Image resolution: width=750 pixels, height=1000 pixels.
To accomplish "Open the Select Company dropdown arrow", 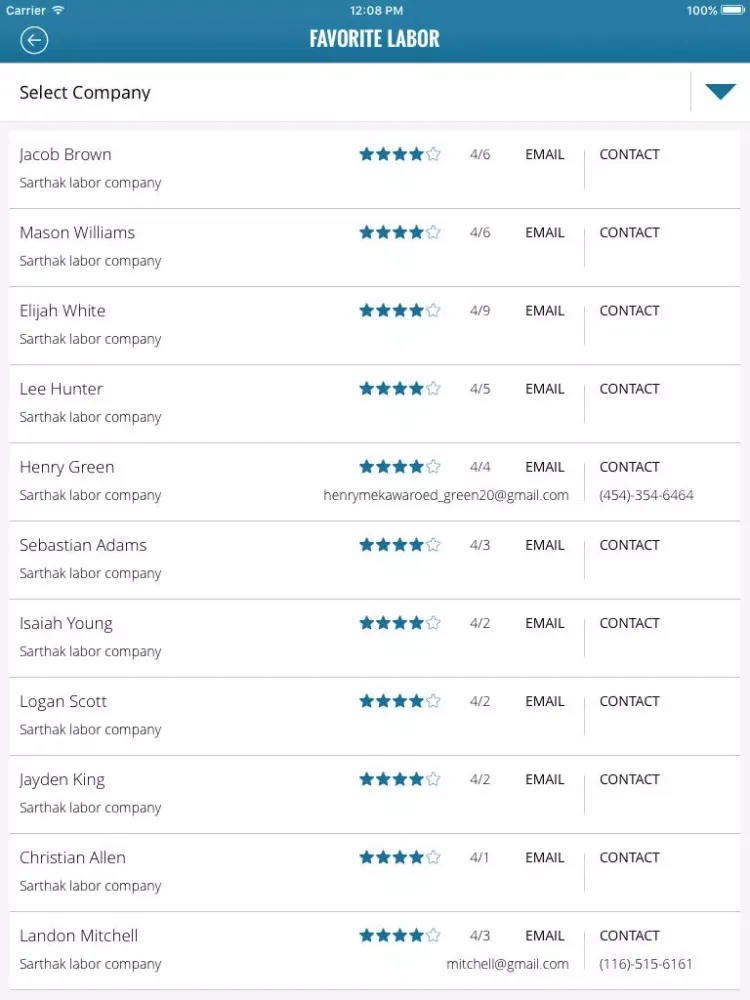I will tap(721, 92).
